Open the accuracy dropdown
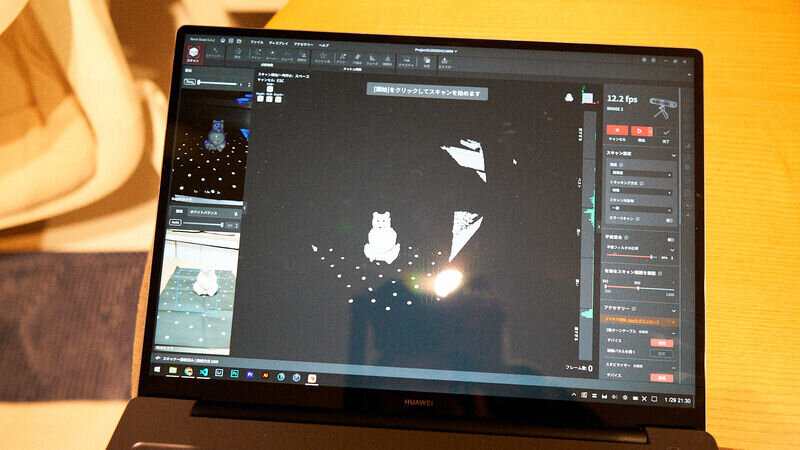Image resolution: width=800 pixels, height=450 pixels. pos(641,173)
